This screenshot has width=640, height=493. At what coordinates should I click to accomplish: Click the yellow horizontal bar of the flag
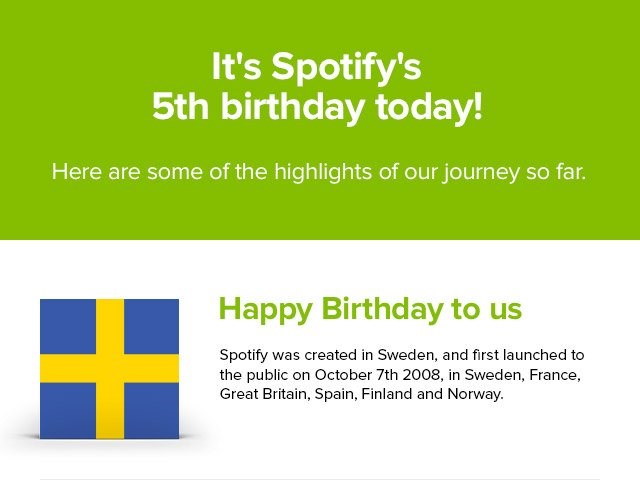pyautogui.click(x=109, y=369)
